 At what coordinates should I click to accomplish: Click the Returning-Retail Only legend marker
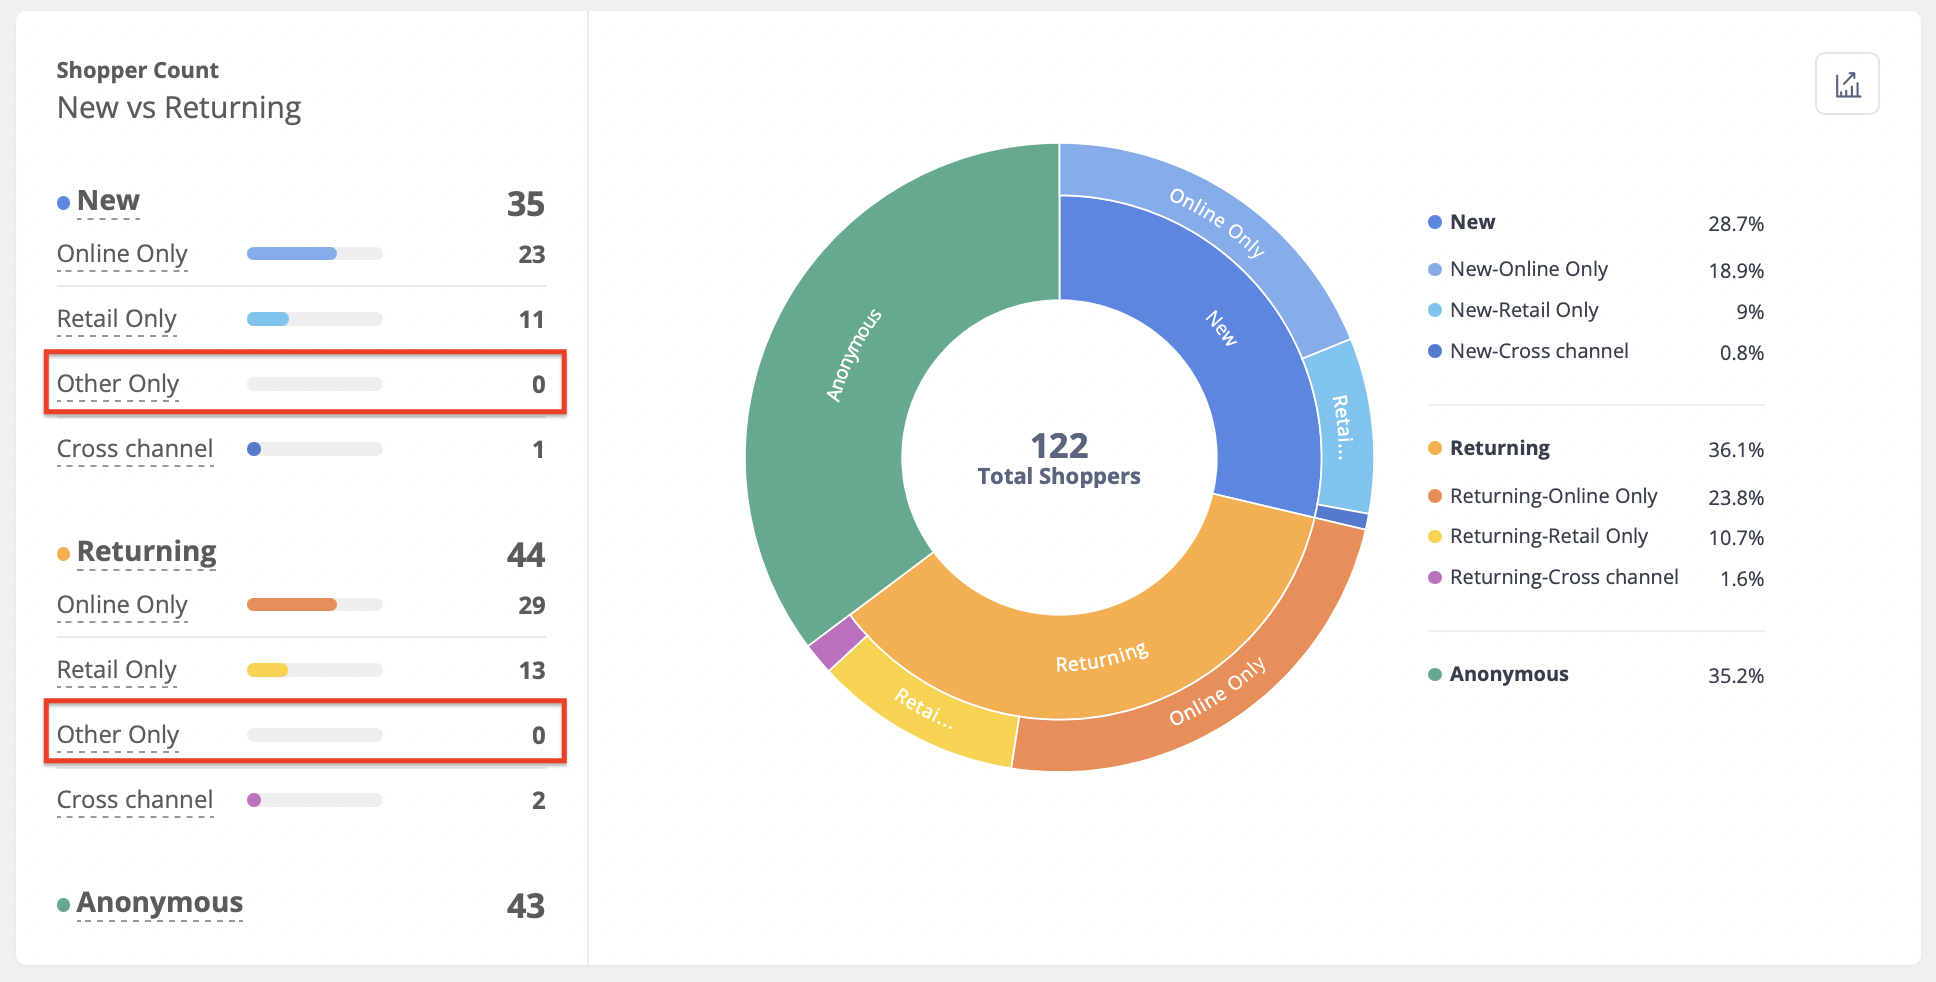click(1434, 536)
